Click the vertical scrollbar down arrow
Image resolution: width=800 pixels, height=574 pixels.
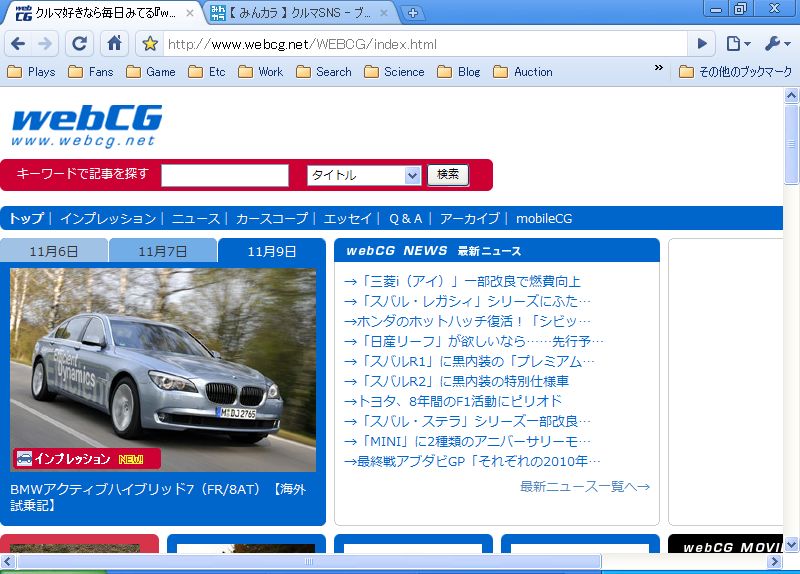point(791,544)
